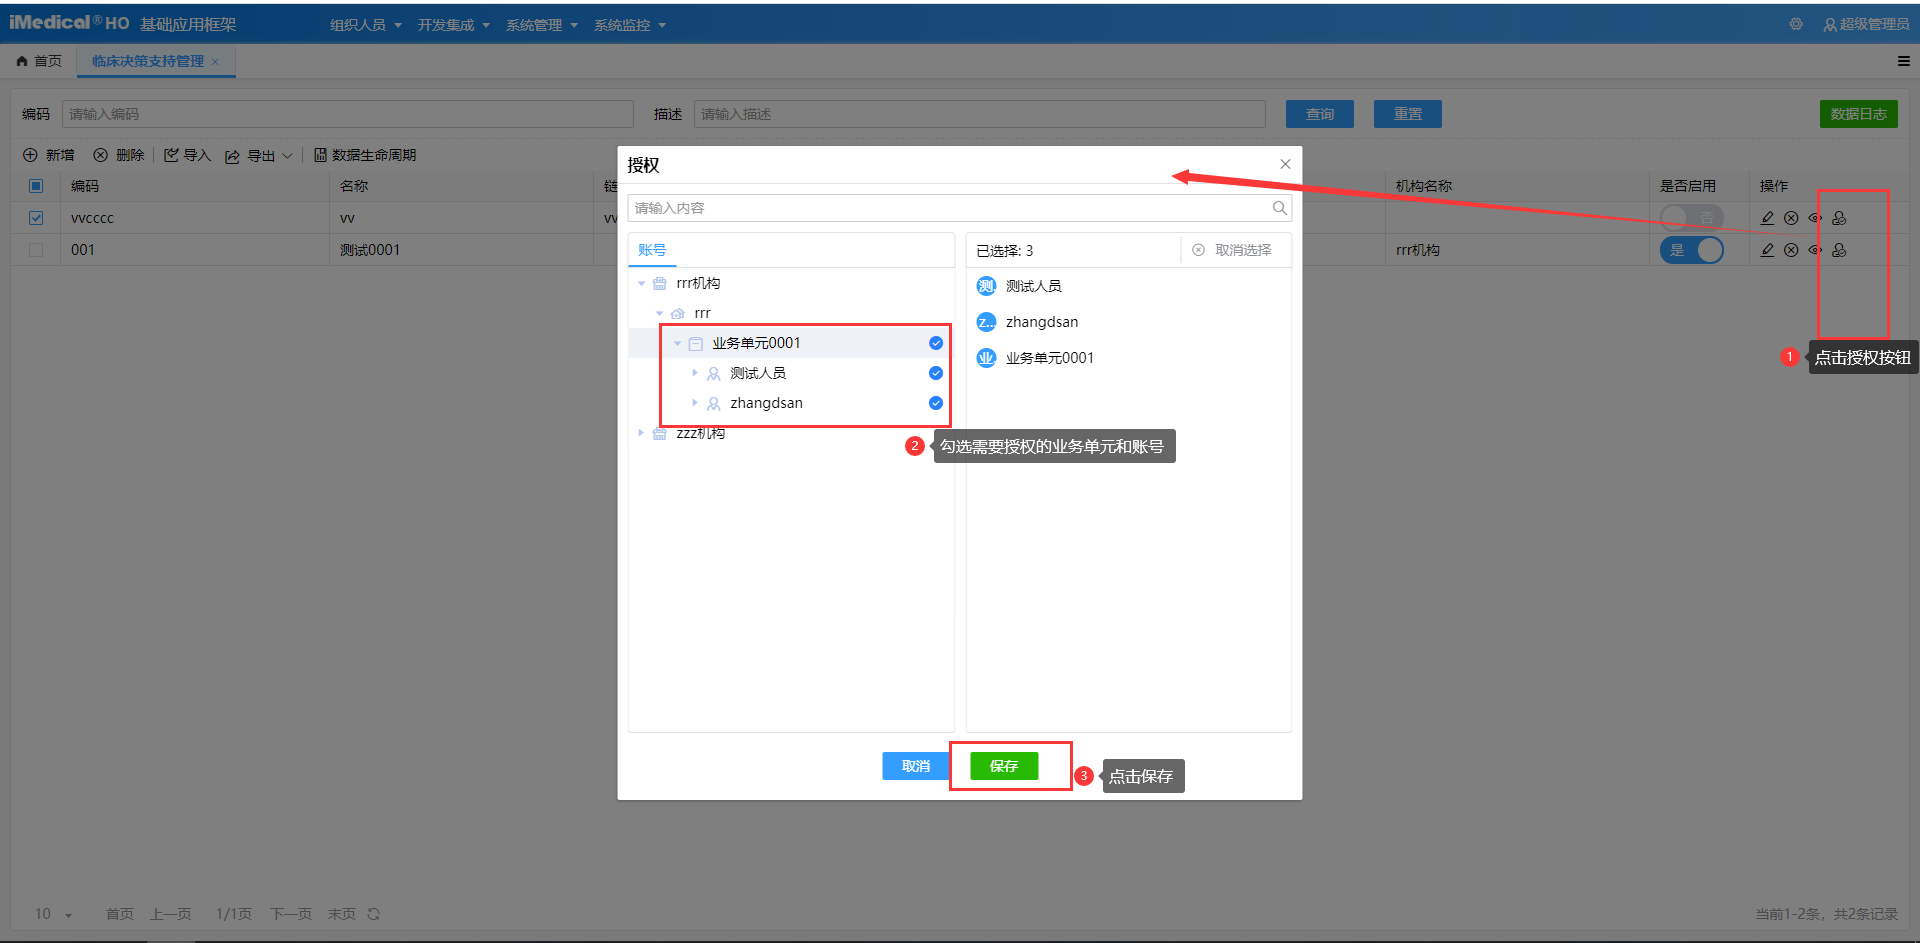Uncheck the vvcccc row checkbox

click(x=36, y=218)
